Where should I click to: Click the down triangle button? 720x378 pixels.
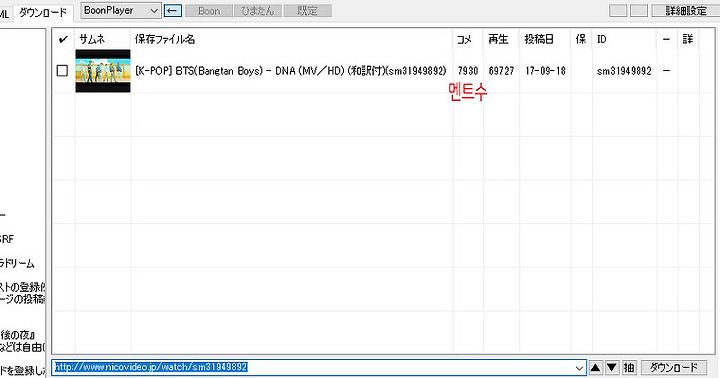(612, 368)
